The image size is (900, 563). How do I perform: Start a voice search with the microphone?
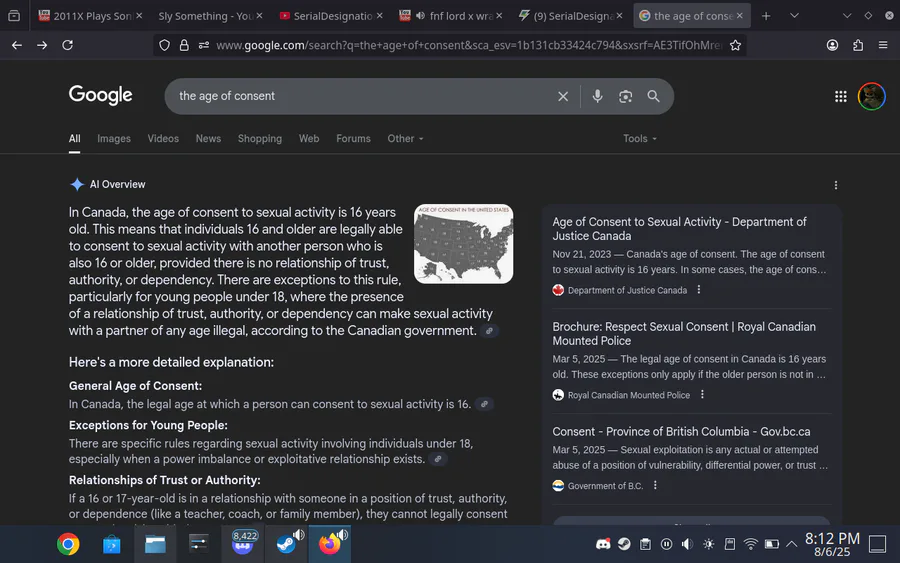pos(598,96)
